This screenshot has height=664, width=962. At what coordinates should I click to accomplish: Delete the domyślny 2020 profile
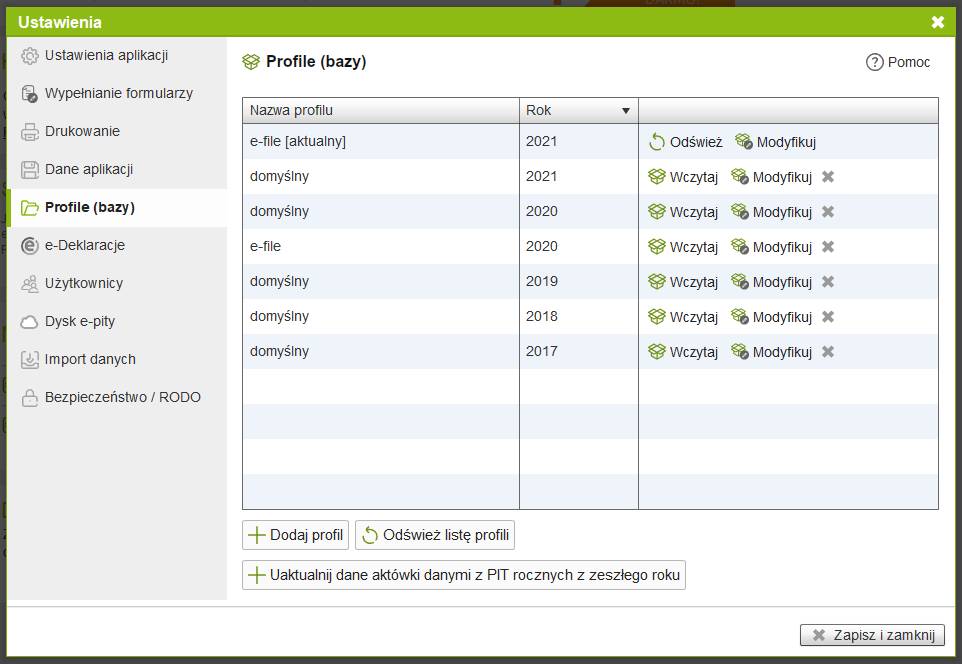(828, 212)
